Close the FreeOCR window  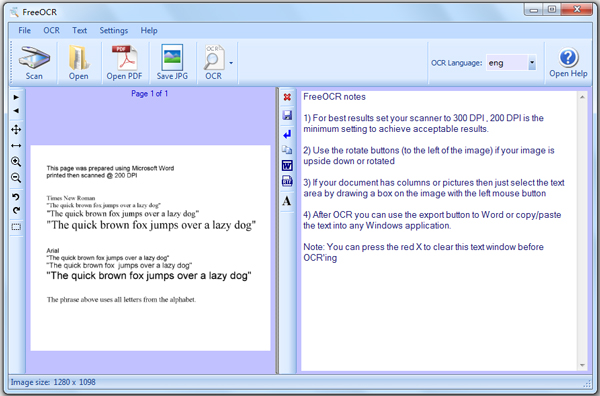577,10
